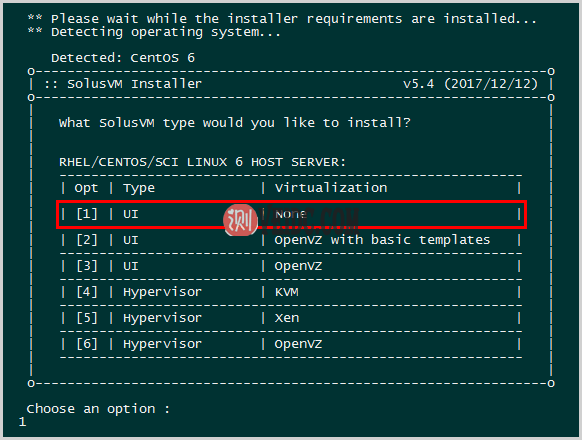Viewport: 582px width, 440px height.
Task: Click the 'Virtualization' column header
Action: 331,188
